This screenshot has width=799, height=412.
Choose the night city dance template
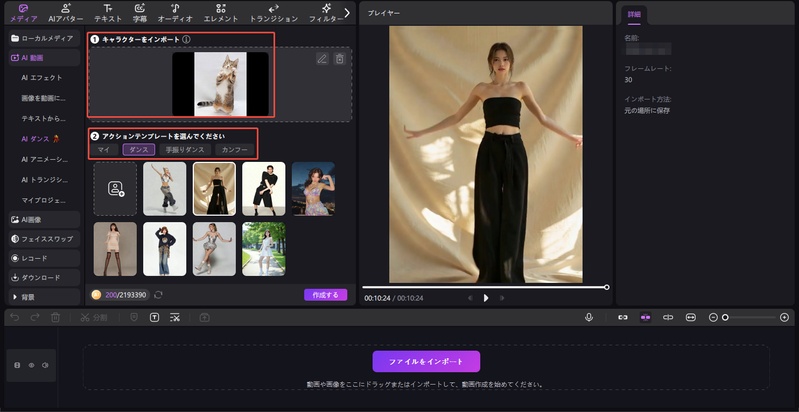pos(313,188)
